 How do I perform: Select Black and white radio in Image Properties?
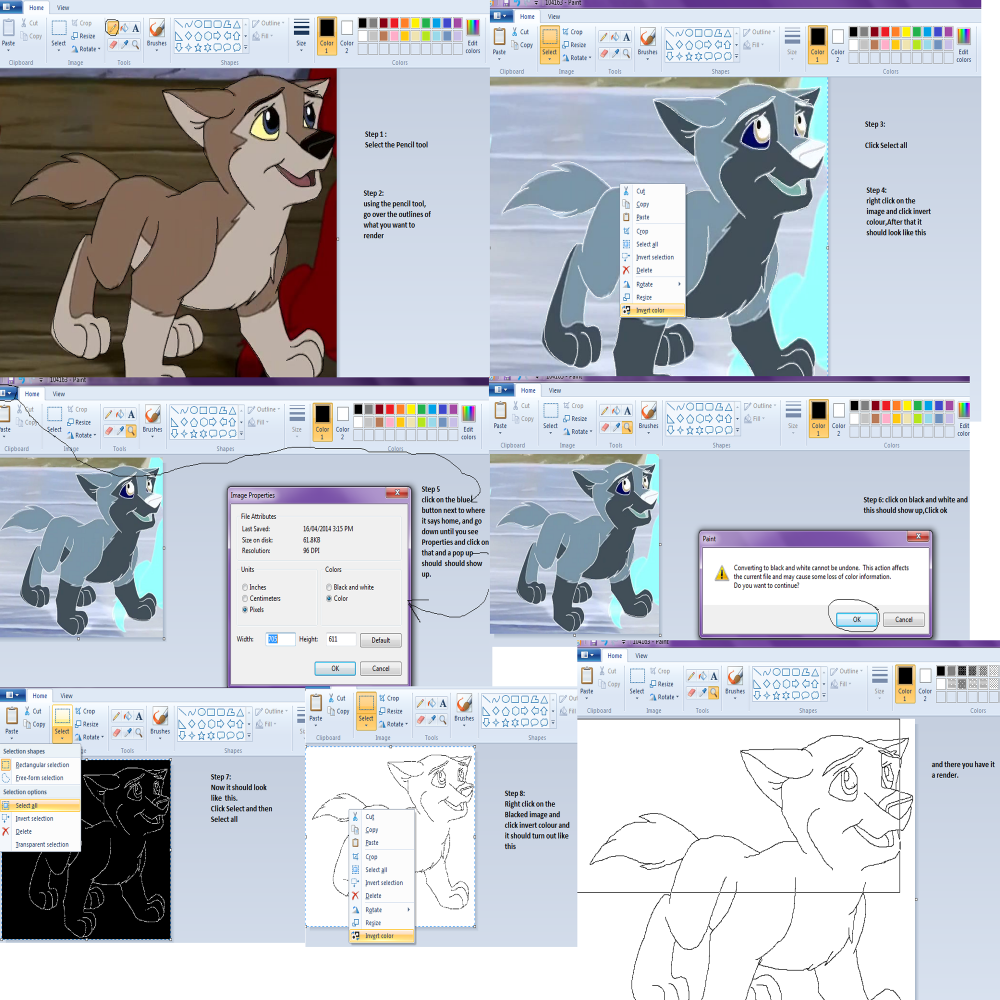click(x=329, y=587)
